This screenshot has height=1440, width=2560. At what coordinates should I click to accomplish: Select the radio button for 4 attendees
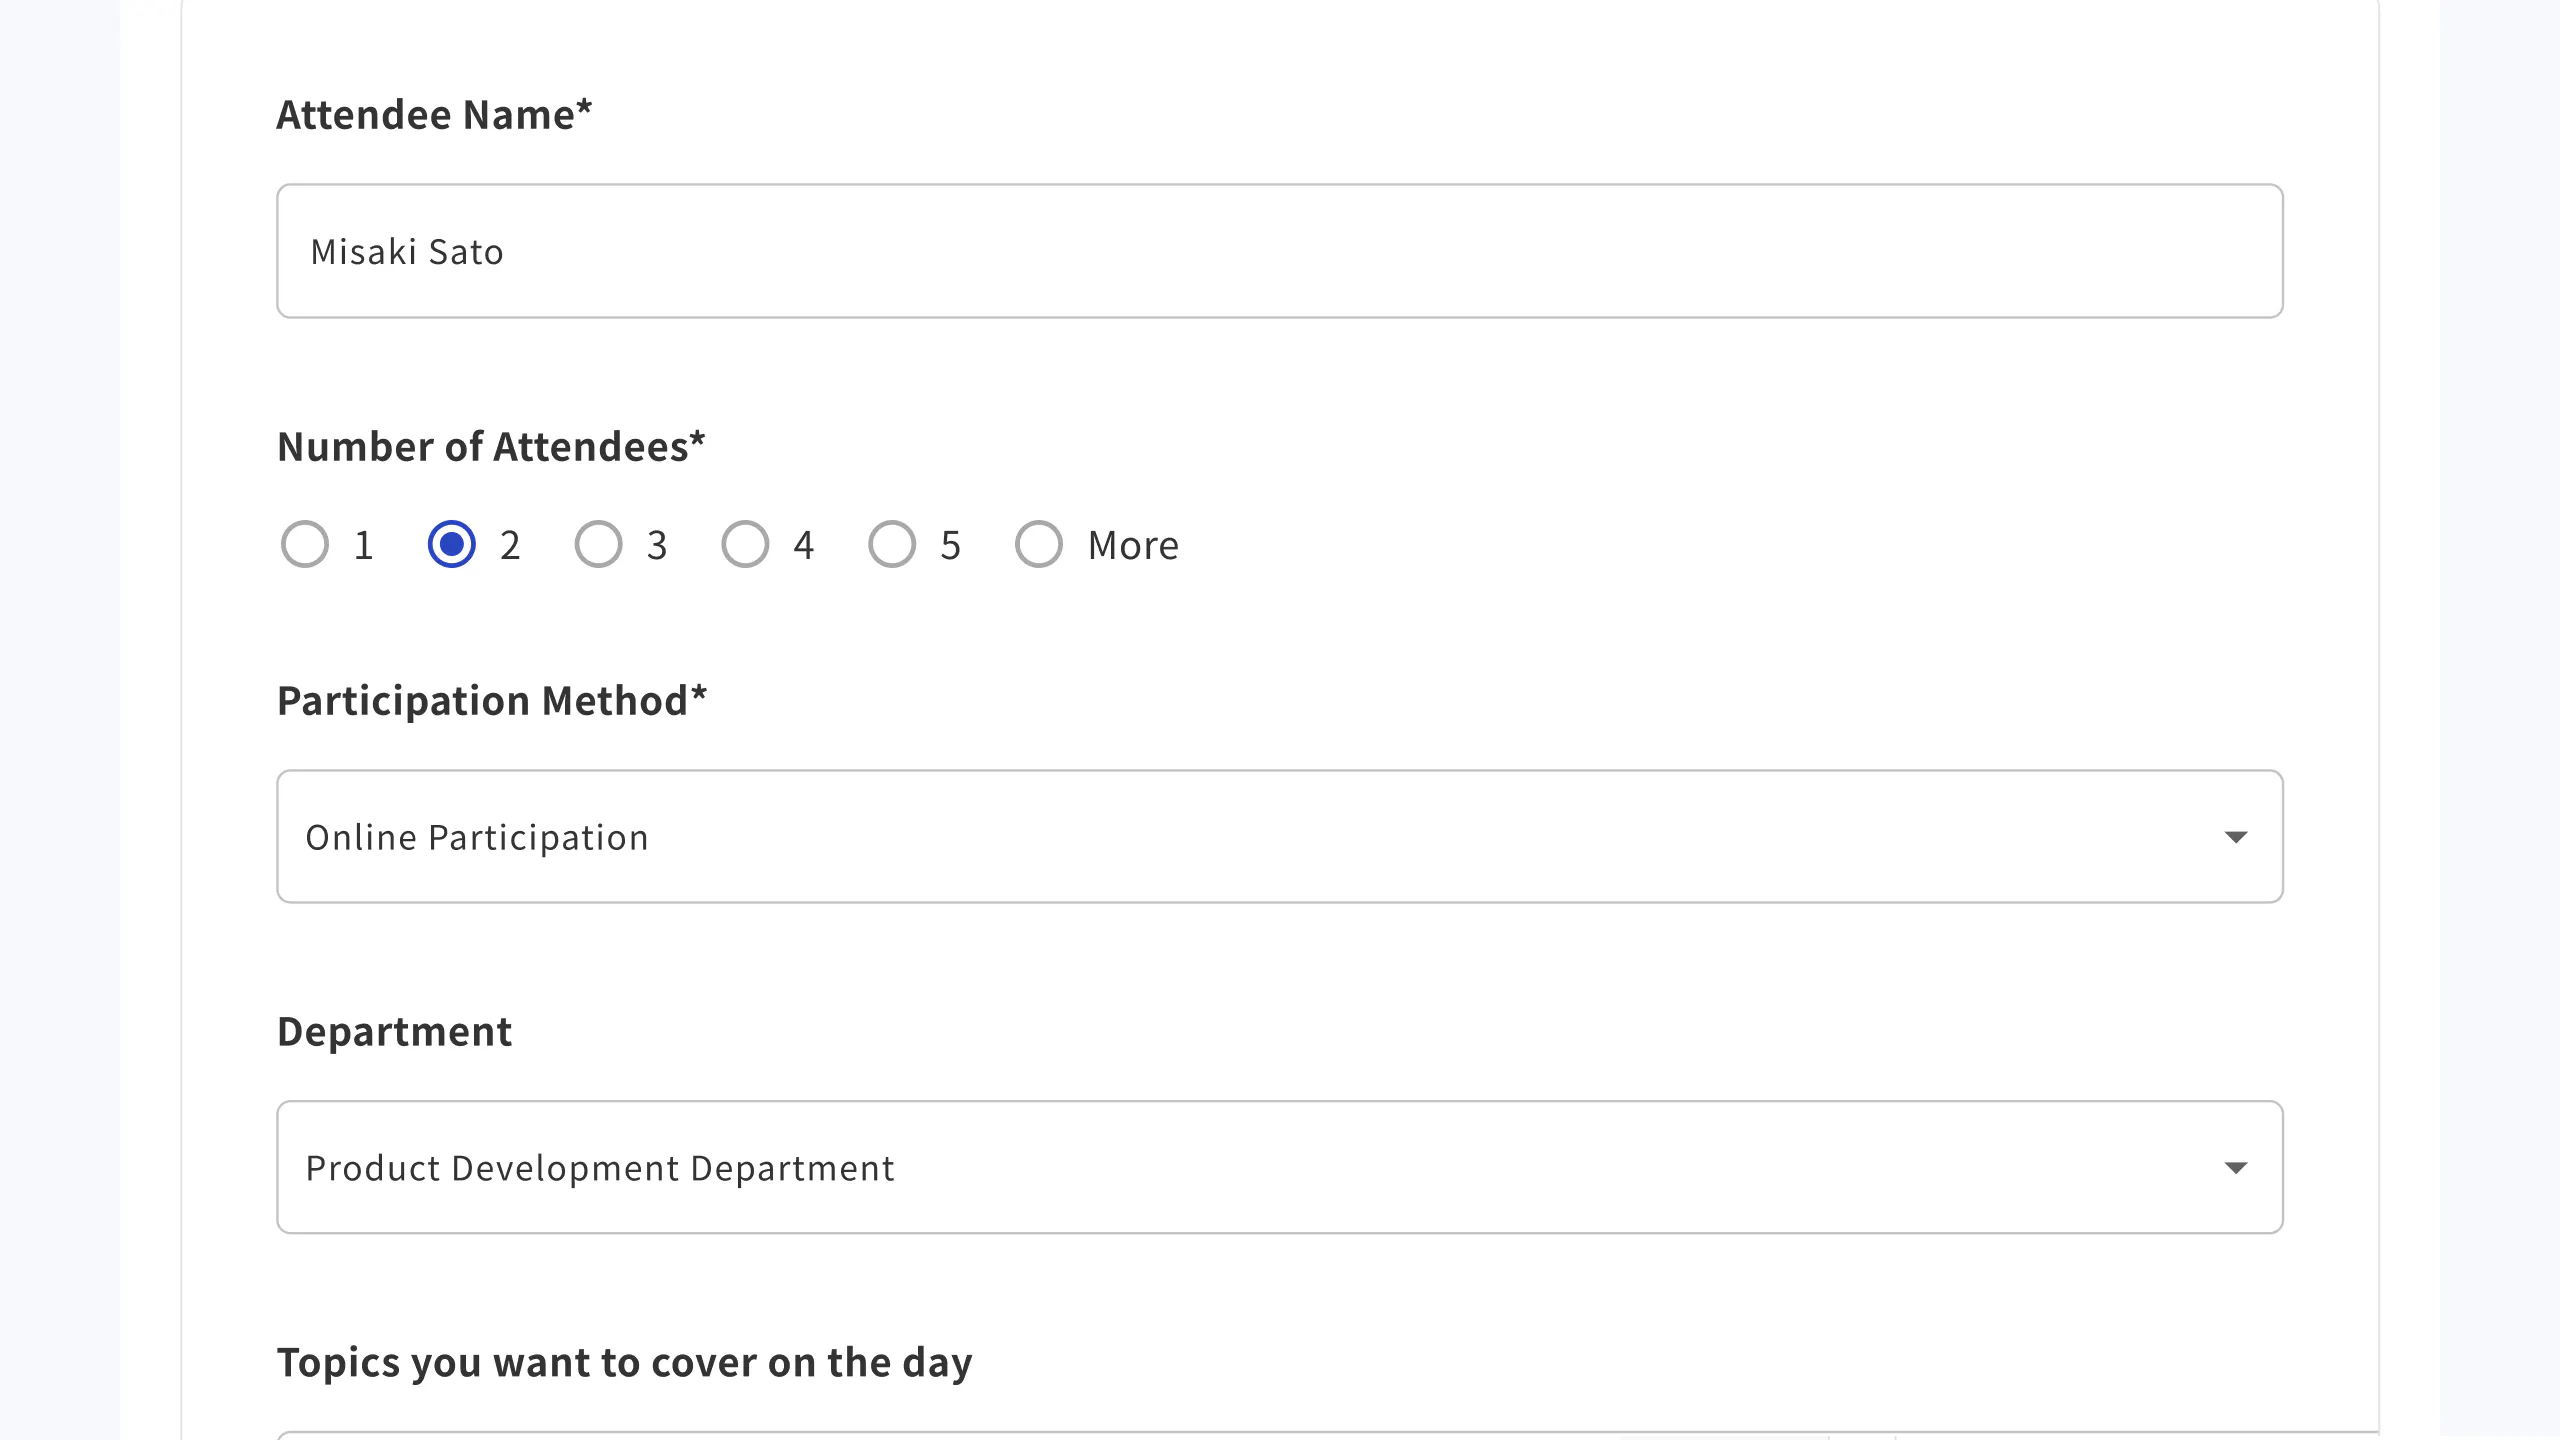(744, 544)
